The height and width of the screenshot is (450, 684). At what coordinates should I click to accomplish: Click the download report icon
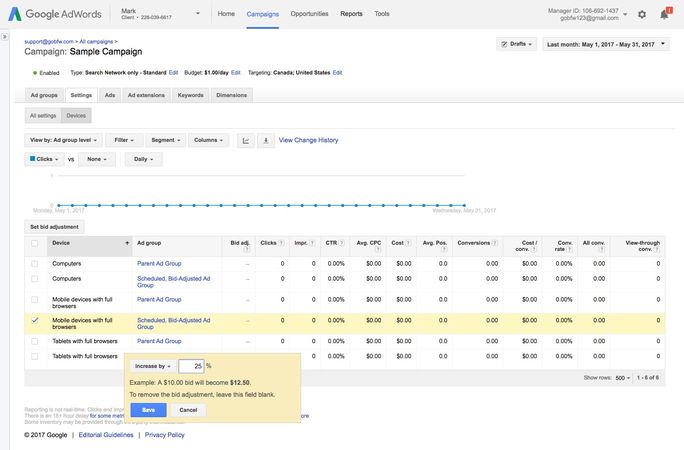266,140
